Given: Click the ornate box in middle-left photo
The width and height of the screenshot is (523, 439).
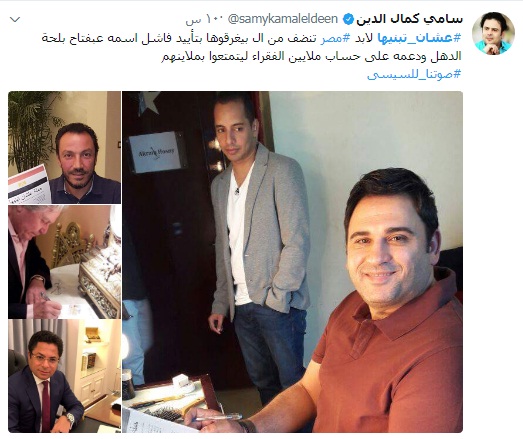Looking at the screenshot, I should [100, 280].
